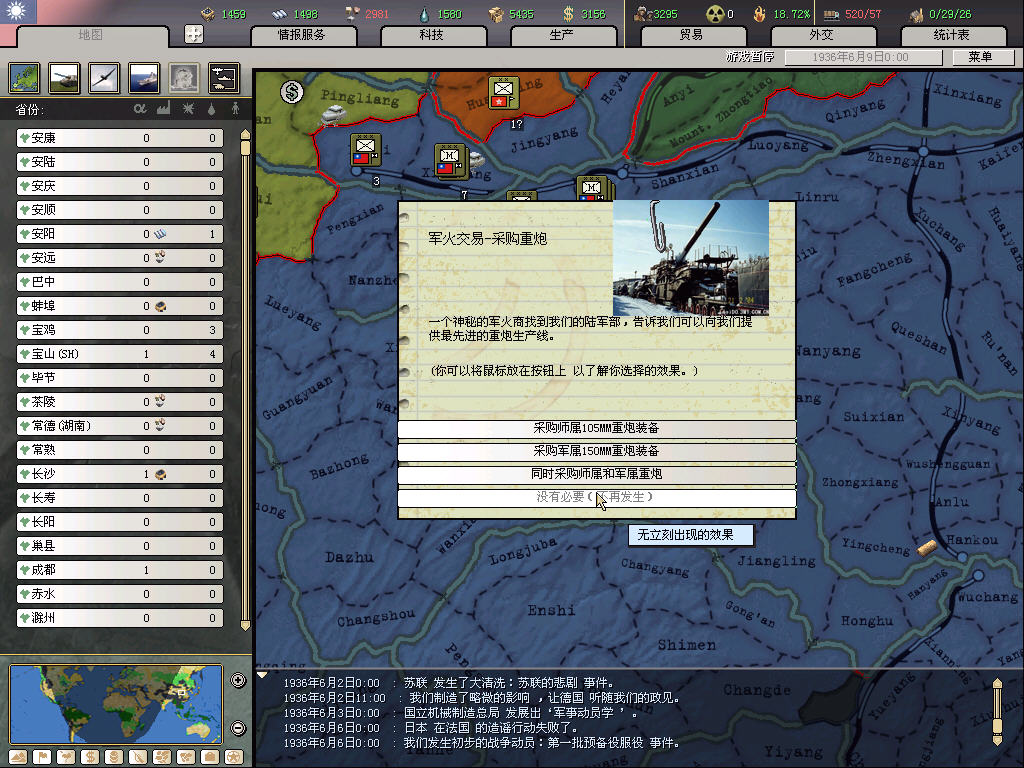Viewport: 1024px width, 768px height.
Task: Click the four-arrow expand icon beside 地图 tab
Action: pos(193,34)
